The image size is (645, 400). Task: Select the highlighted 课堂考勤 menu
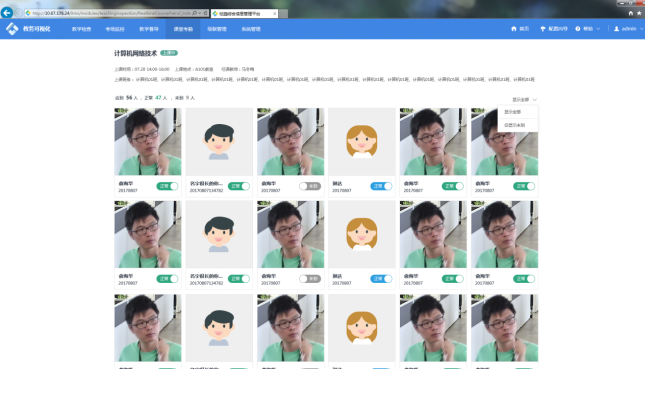183,29
